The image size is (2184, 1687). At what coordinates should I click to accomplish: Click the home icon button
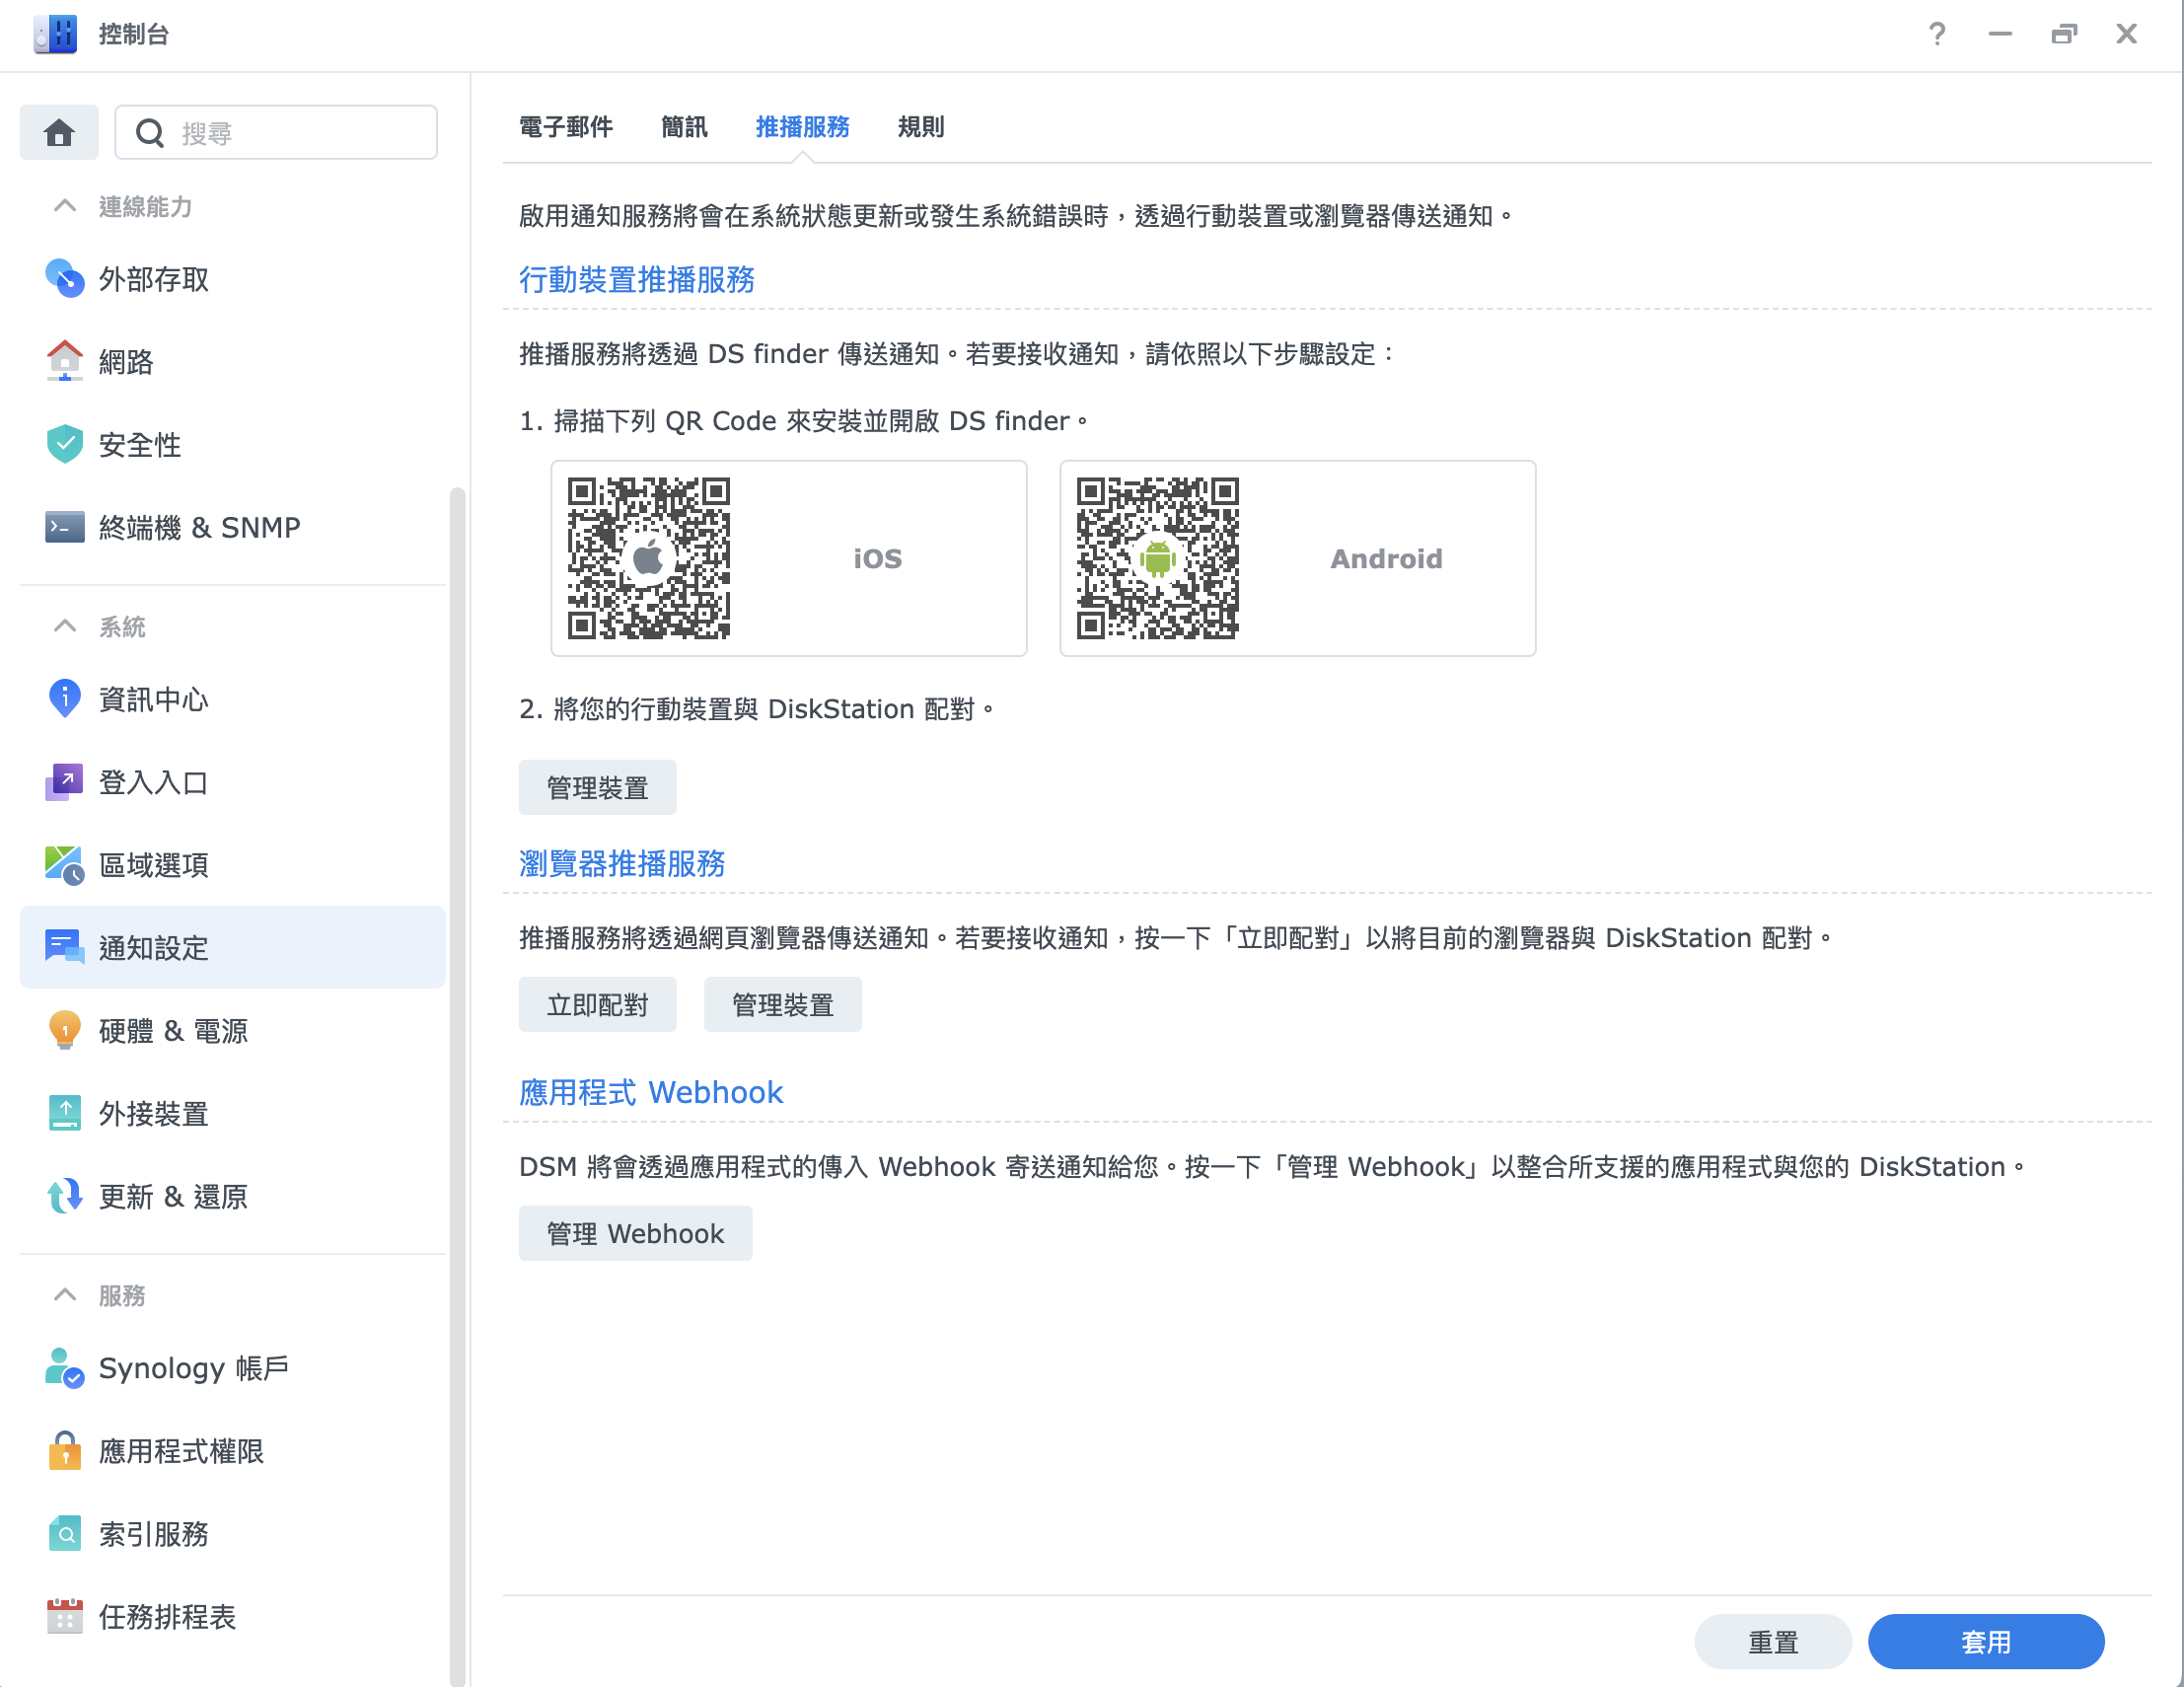click(59, 132)
